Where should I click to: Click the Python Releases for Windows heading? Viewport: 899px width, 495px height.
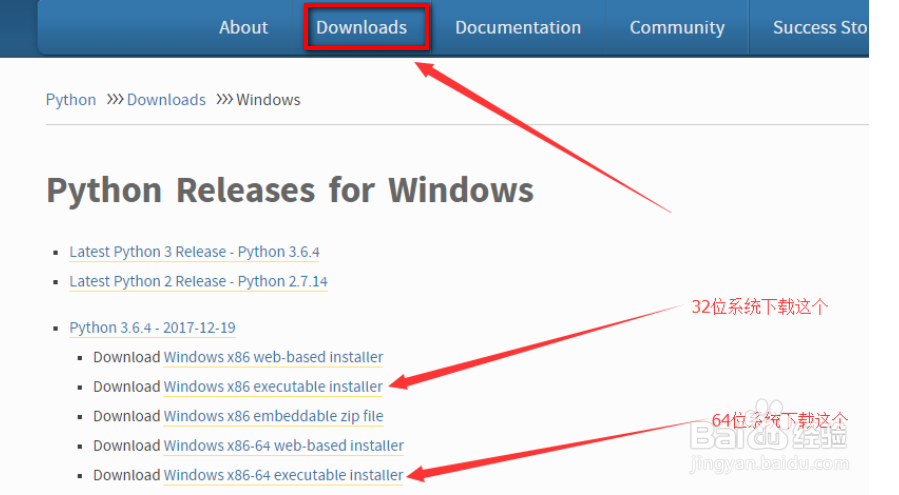[290, 190]
